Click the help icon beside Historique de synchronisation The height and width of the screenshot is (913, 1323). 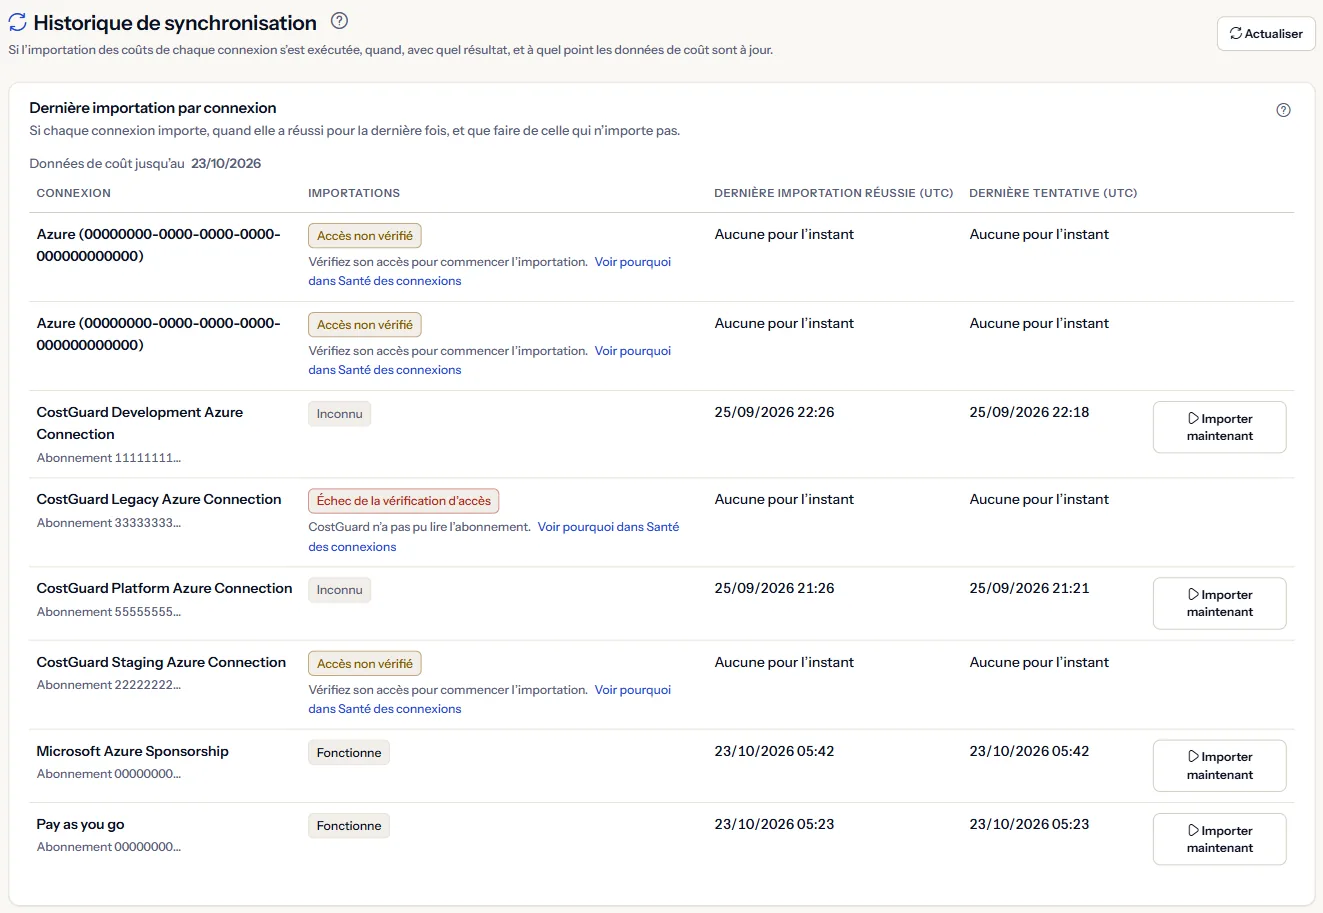point(339,21)
